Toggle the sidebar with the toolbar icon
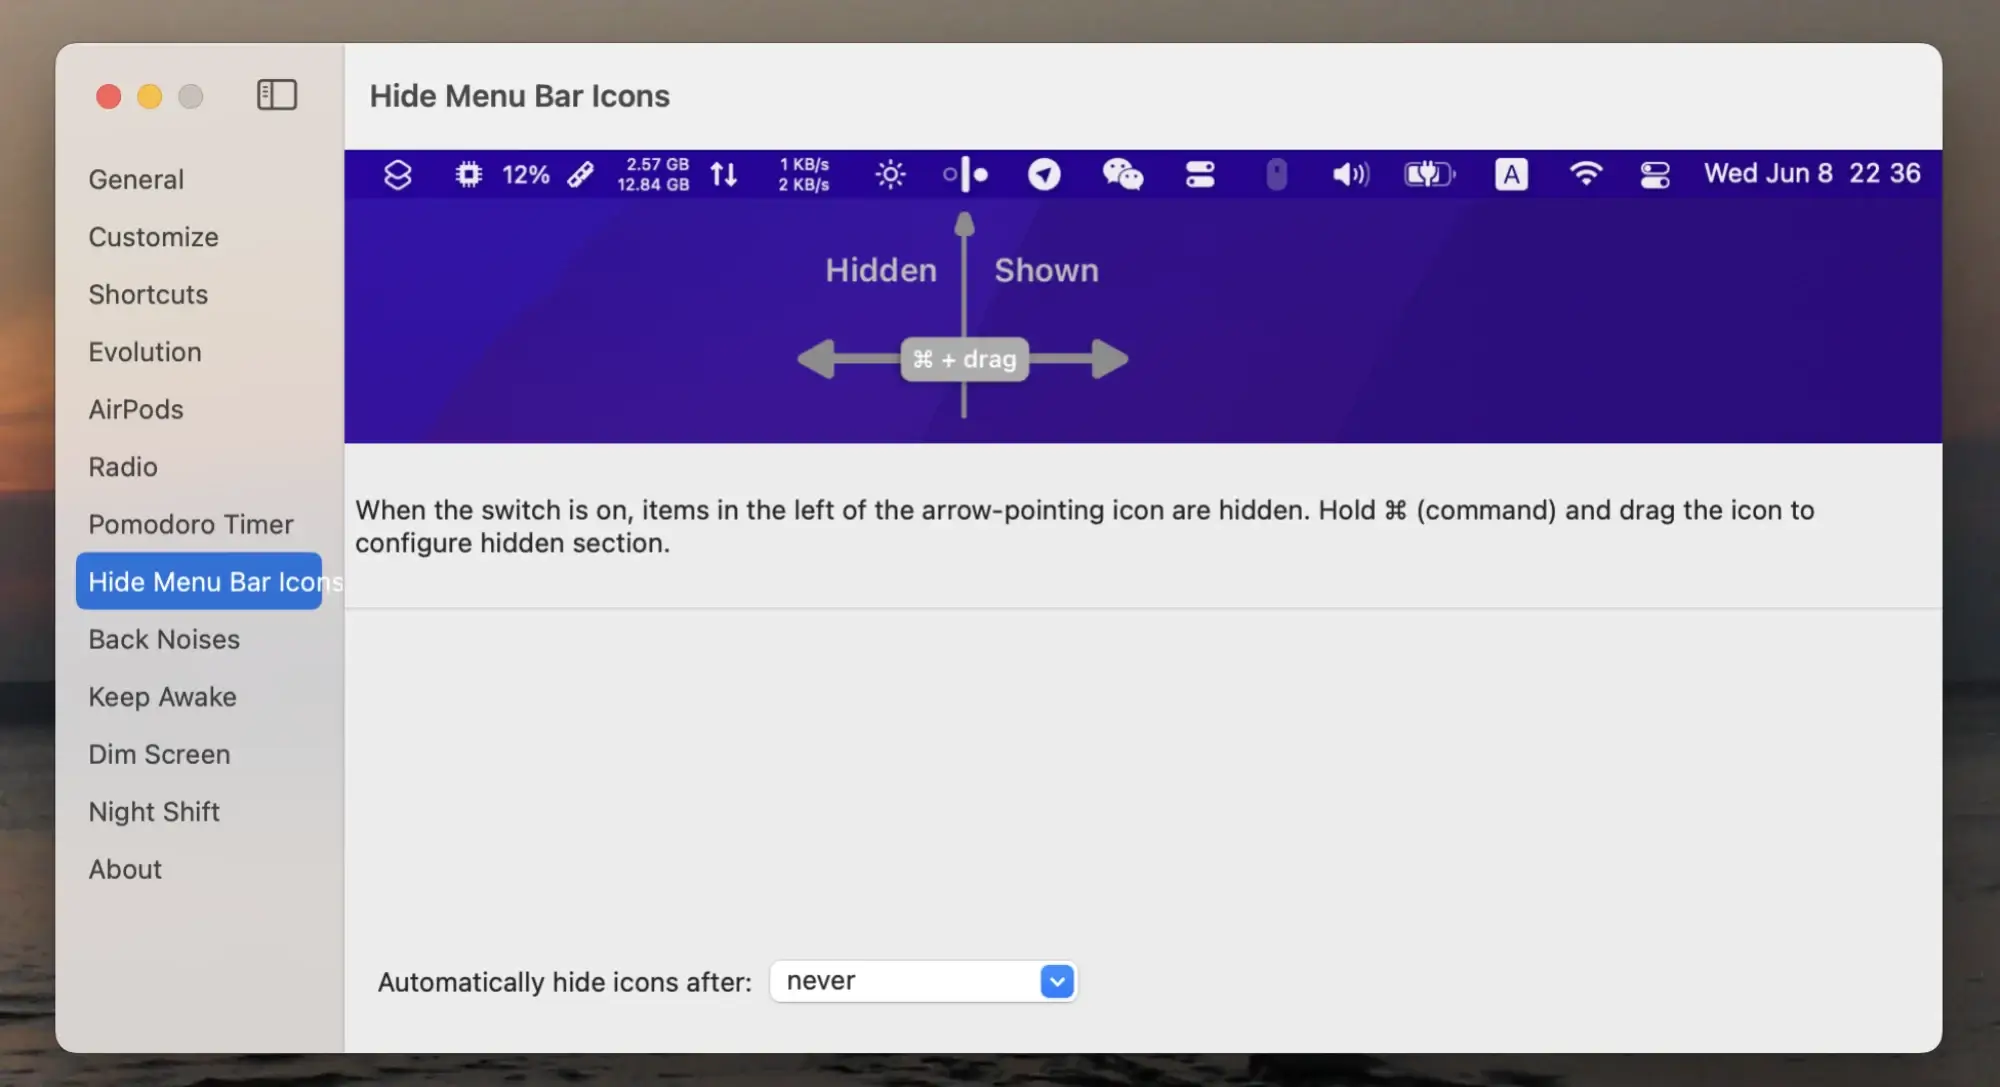2000x1087 pixels. 277,95
